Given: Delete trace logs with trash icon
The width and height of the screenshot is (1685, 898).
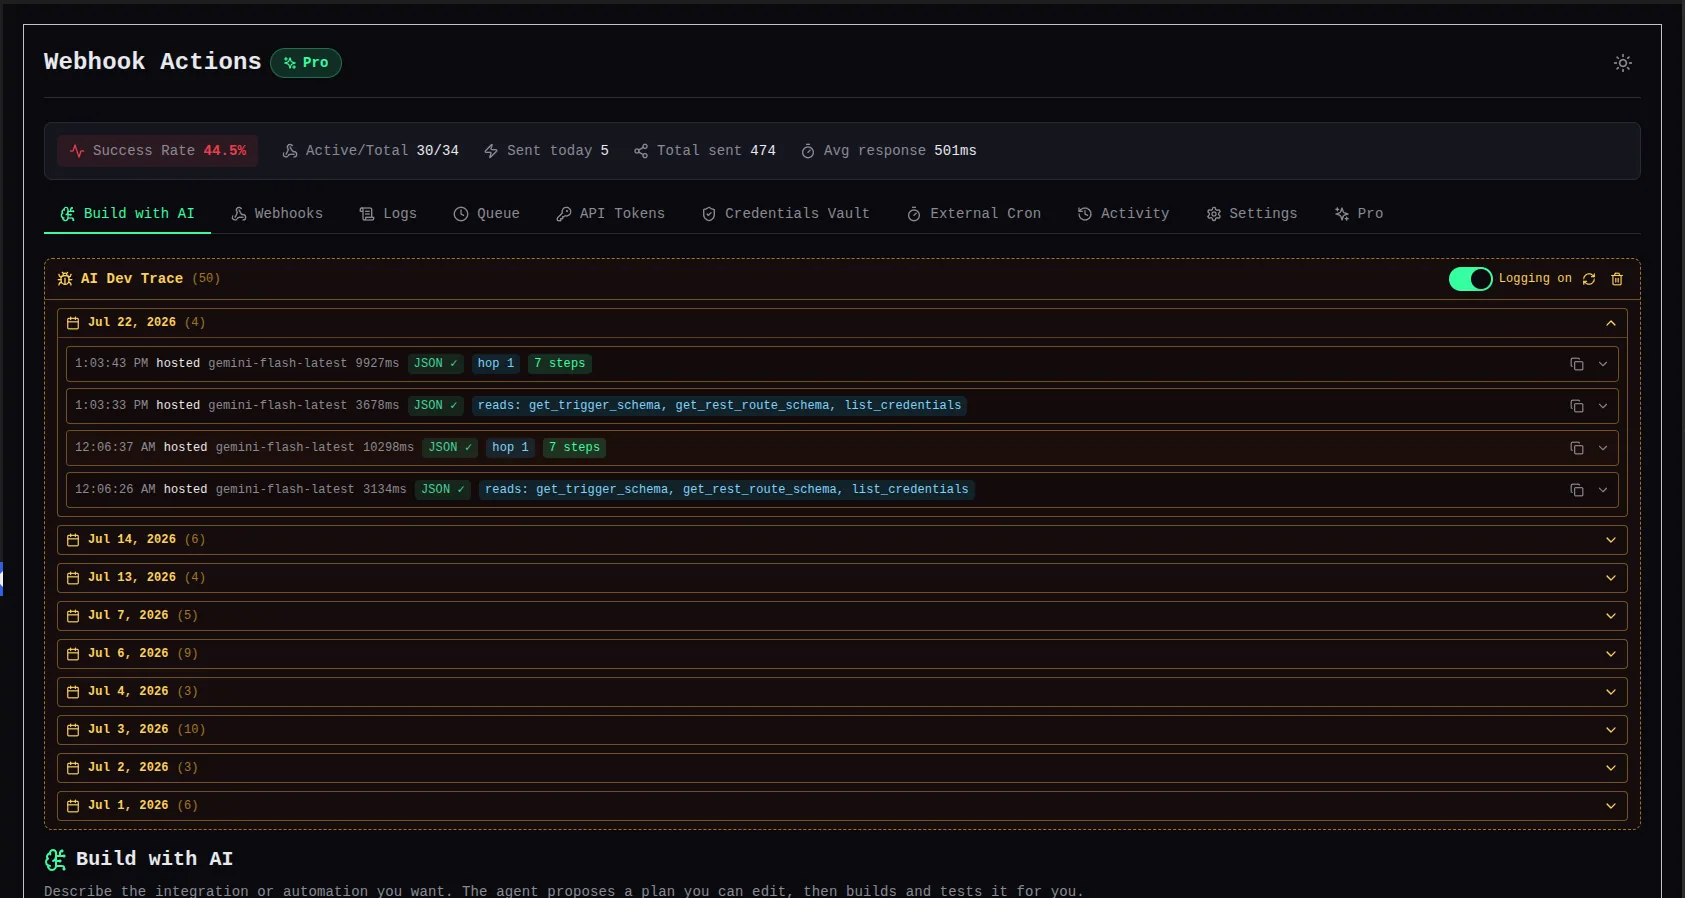Looking at the screenshot, I should coord(1617,279).
